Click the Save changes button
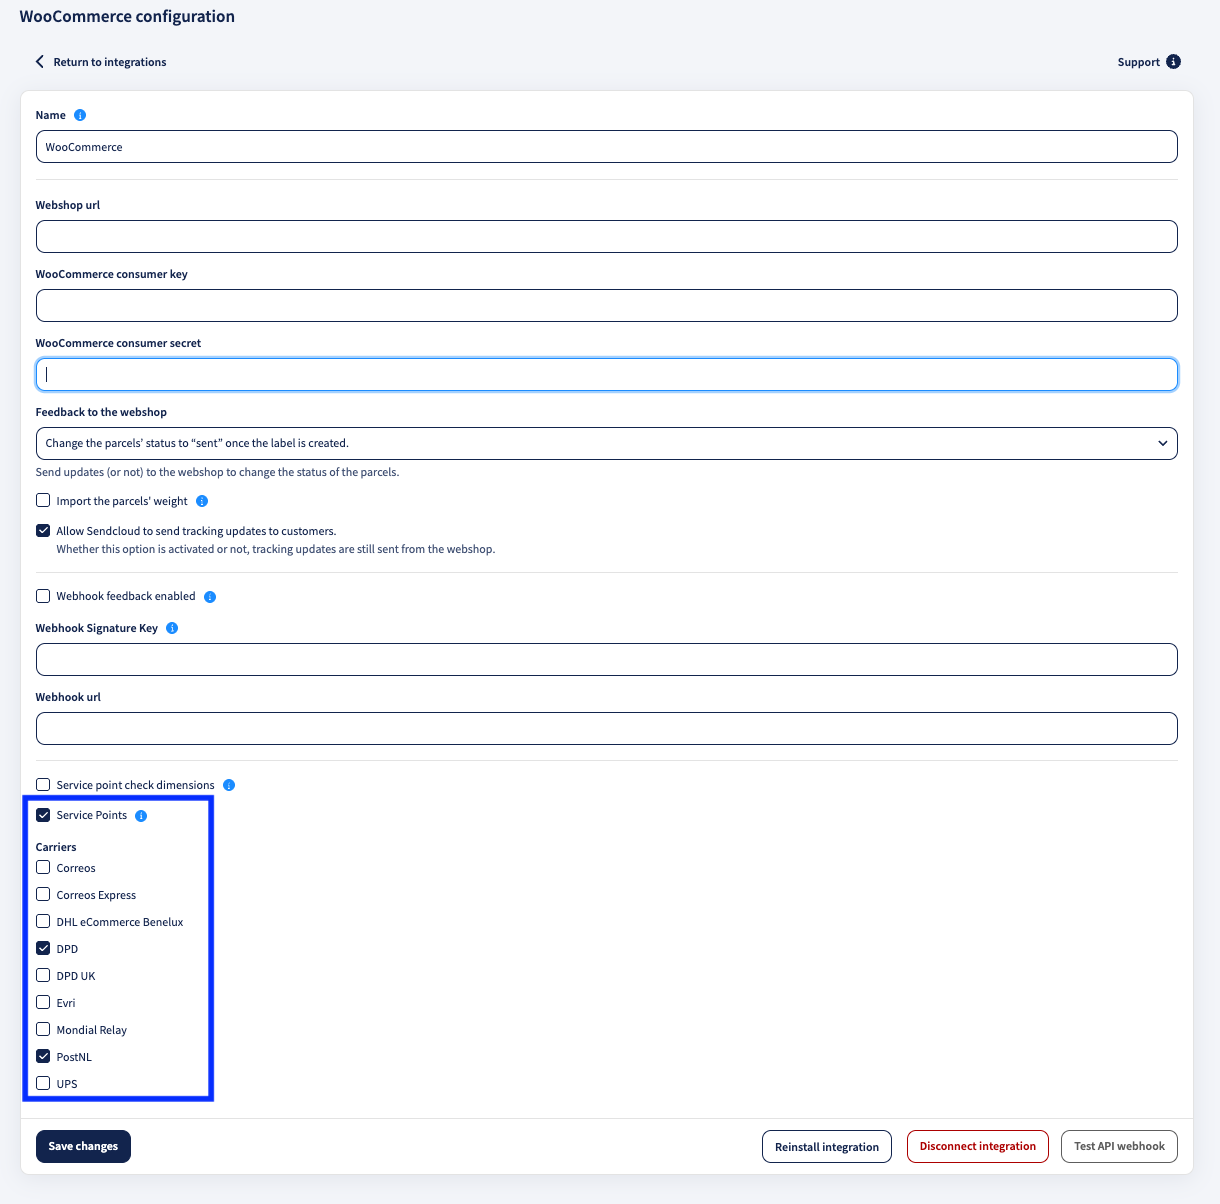 pyautogui.click(x=83, y=1146)
